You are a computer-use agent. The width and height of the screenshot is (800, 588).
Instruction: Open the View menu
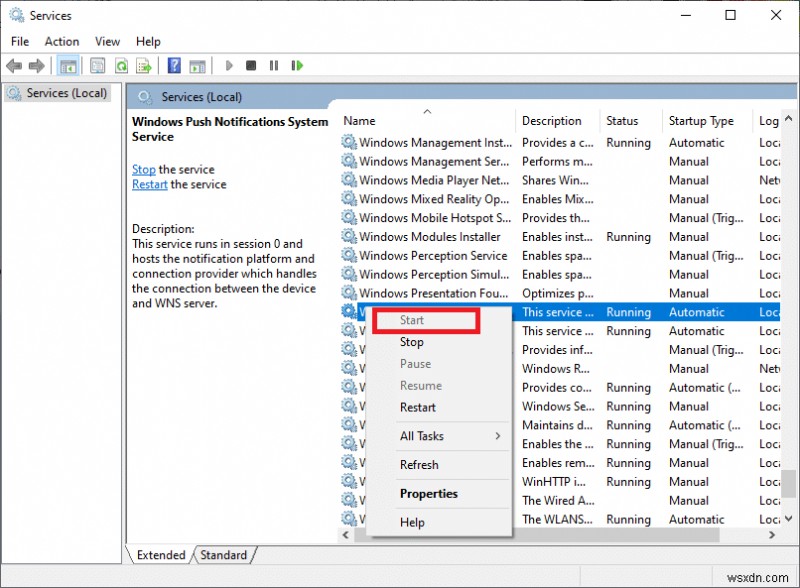[x=107, y=41]
